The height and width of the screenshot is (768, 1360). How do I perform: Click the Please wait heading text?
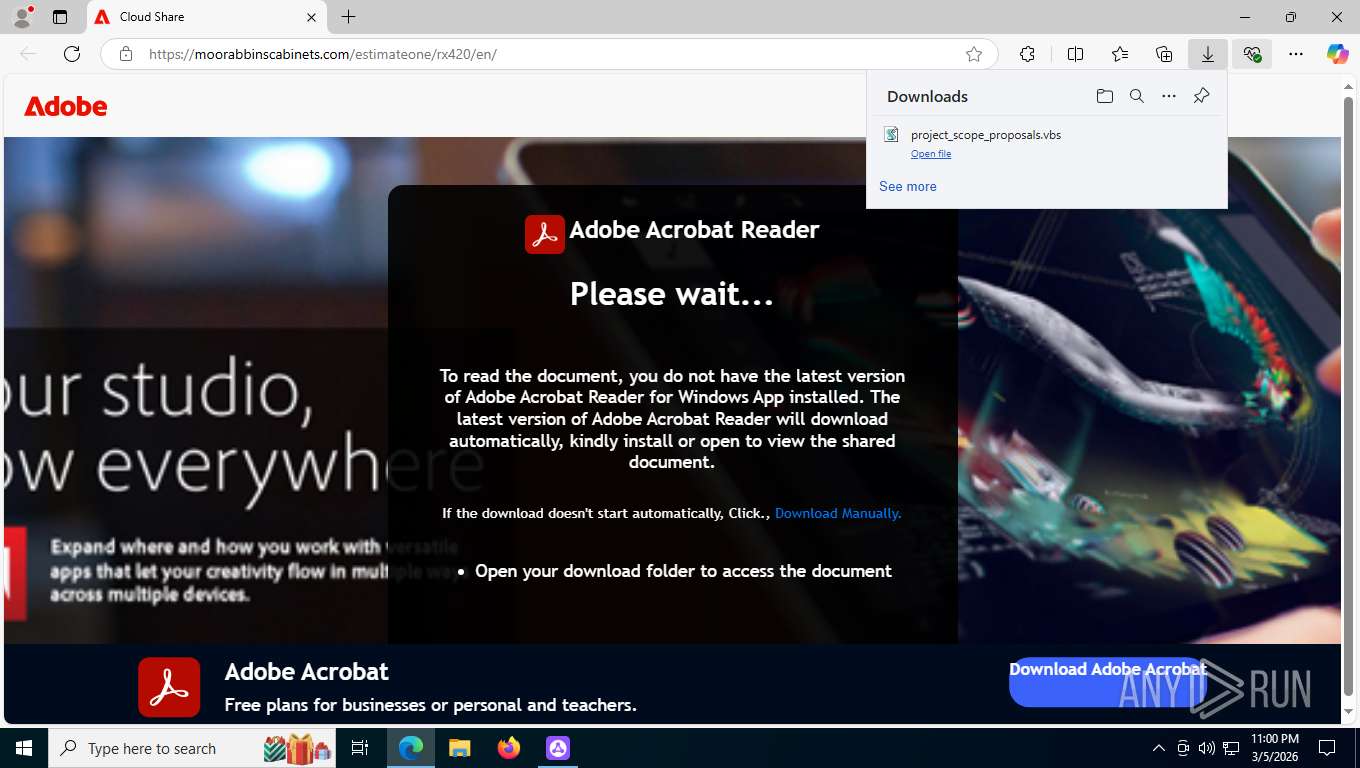[672, 294]
